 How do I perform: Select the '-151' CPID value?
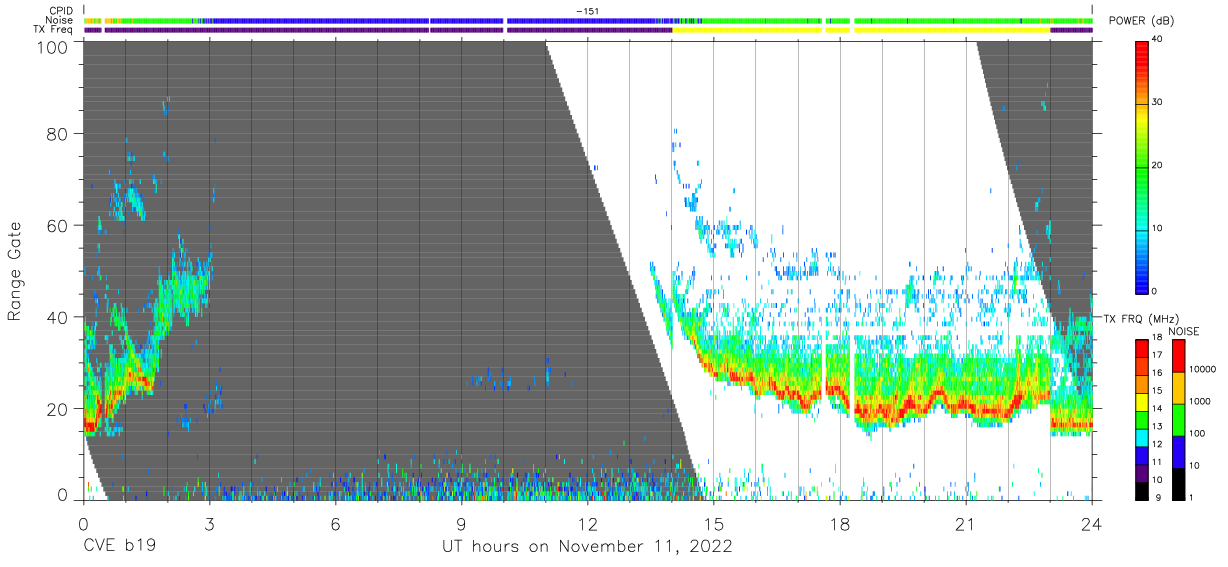587,11
